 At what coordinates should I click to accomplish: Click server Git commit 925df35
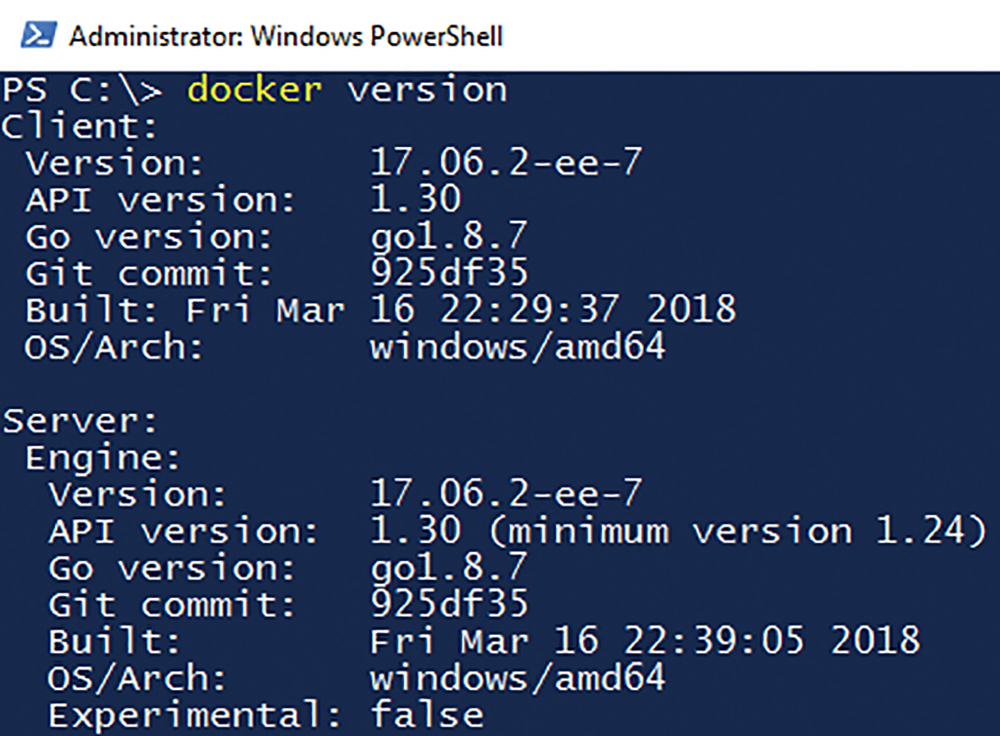(x=450, y=604)
